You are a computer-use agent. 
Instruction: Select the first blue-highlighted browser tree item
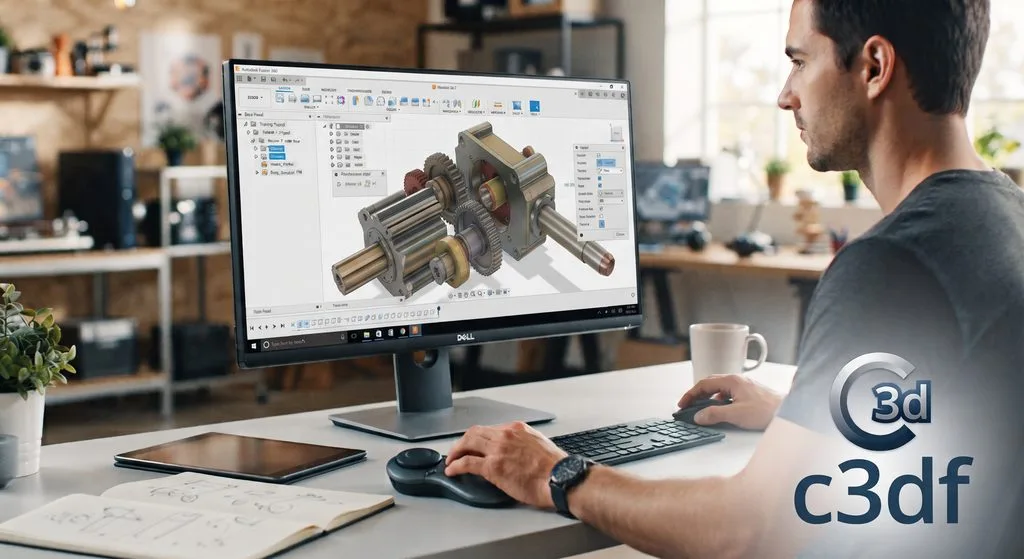coord(276,148)
